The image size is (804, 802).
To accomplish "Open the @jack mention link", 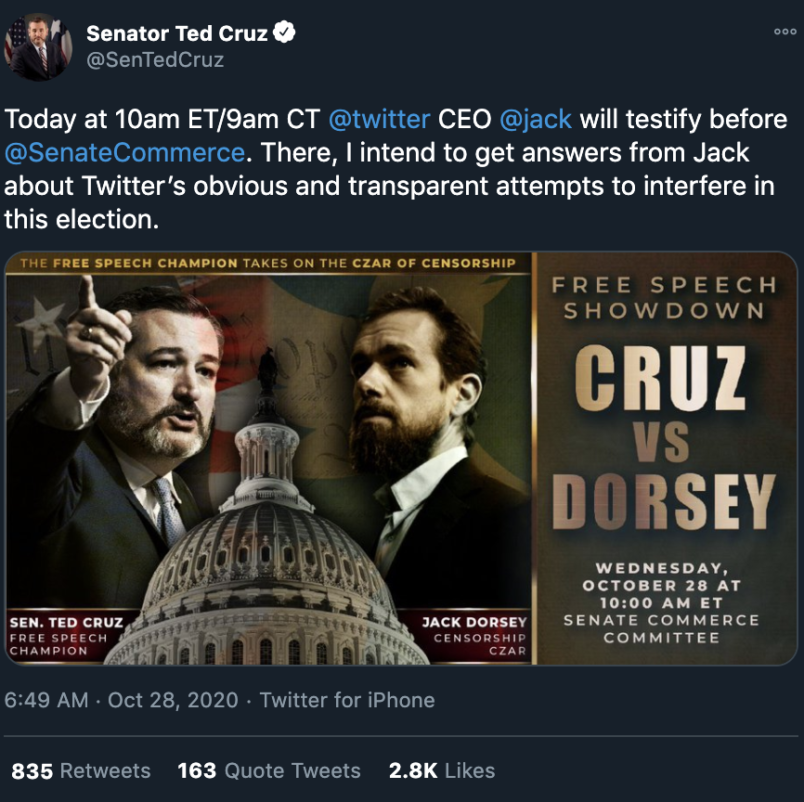I will click(535, 119).
